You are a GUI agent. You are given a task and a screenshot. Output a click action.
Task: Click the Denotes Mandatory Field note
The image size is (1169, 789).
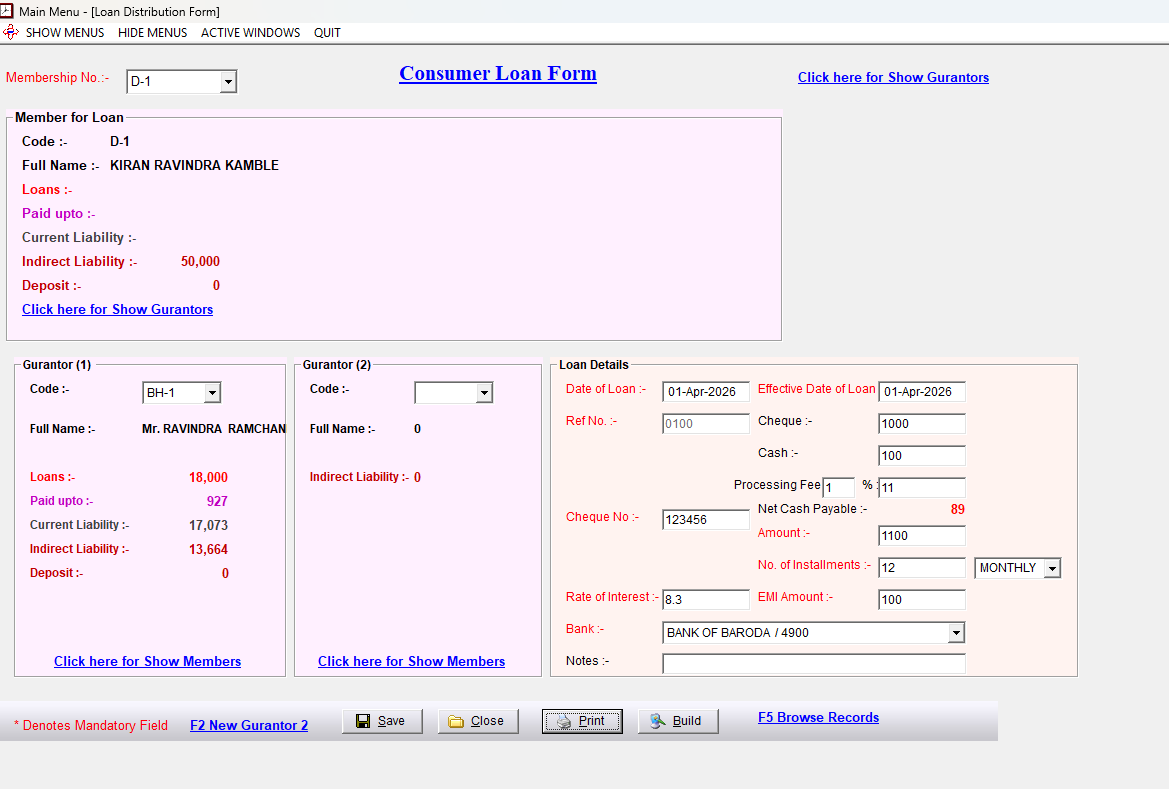point(91,726)
